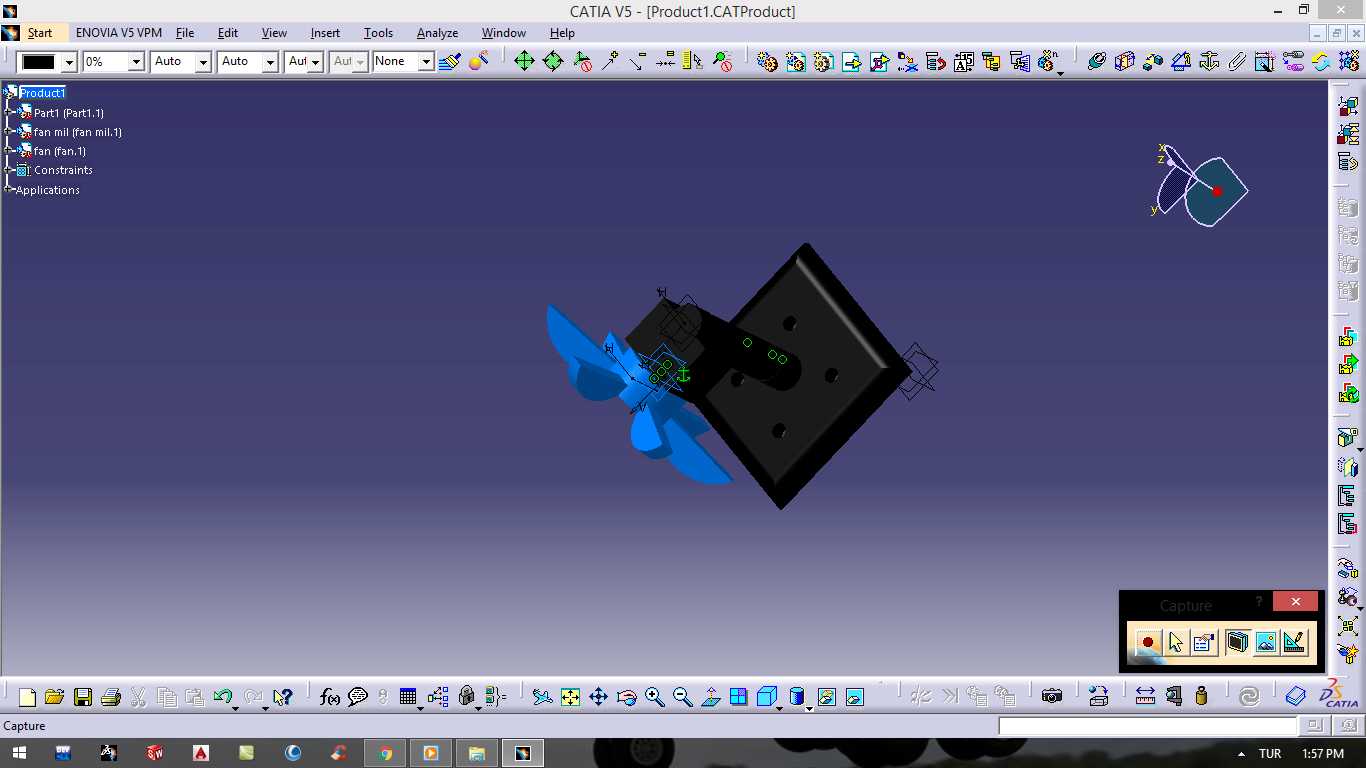The height and width of the screenshot is (768, 1366).
Task: Expand the fan mil (fan mil.1) node
Action: (9, 131)
